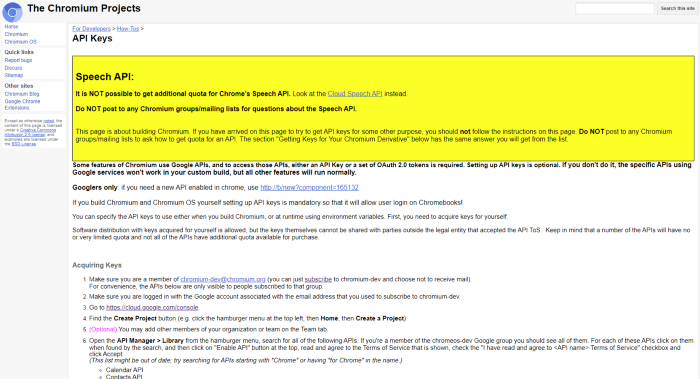Open the cloud.google.com/console link
The image size is (700, 379).
(152, 308)
